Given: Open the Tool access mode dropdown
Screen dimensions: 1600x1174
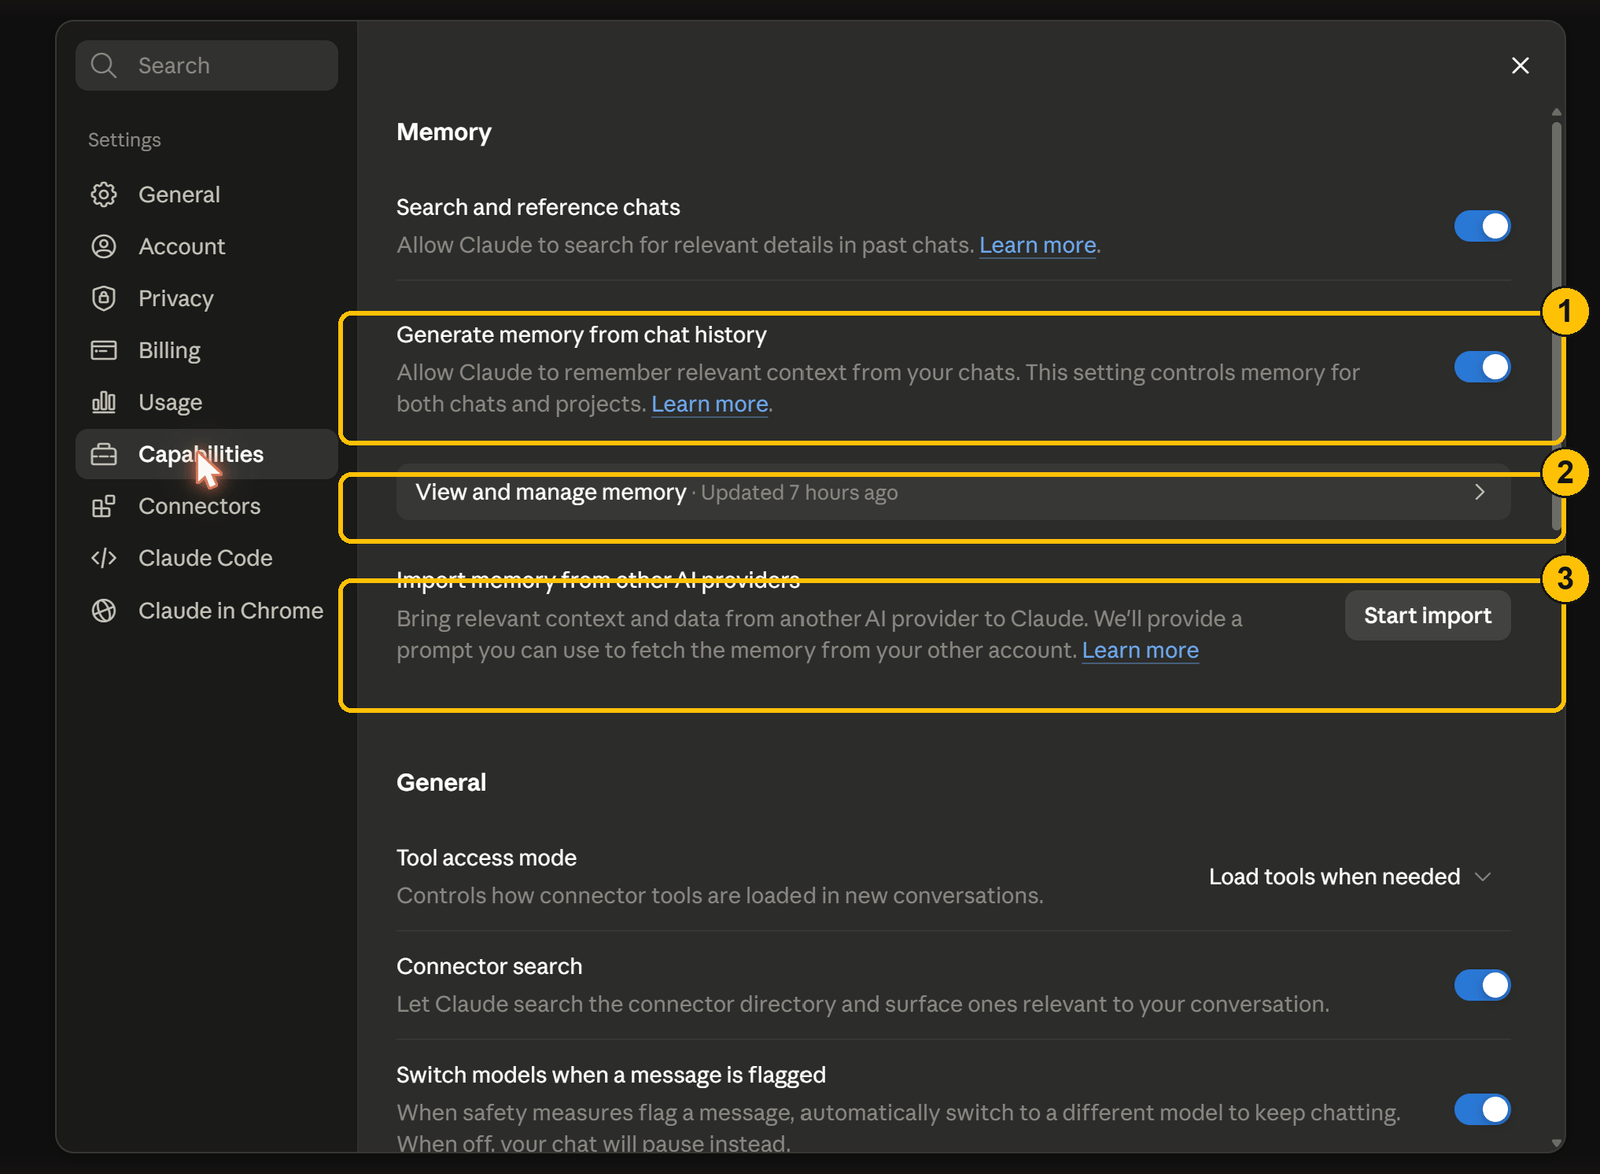Looking at the screenshot, I should tap(1350, 877).
